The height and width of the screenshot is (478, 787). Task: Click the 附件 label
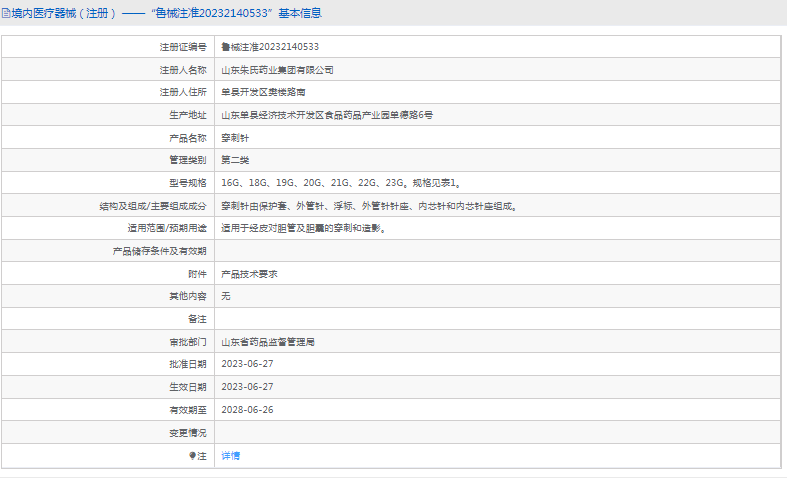pos(197,274)
